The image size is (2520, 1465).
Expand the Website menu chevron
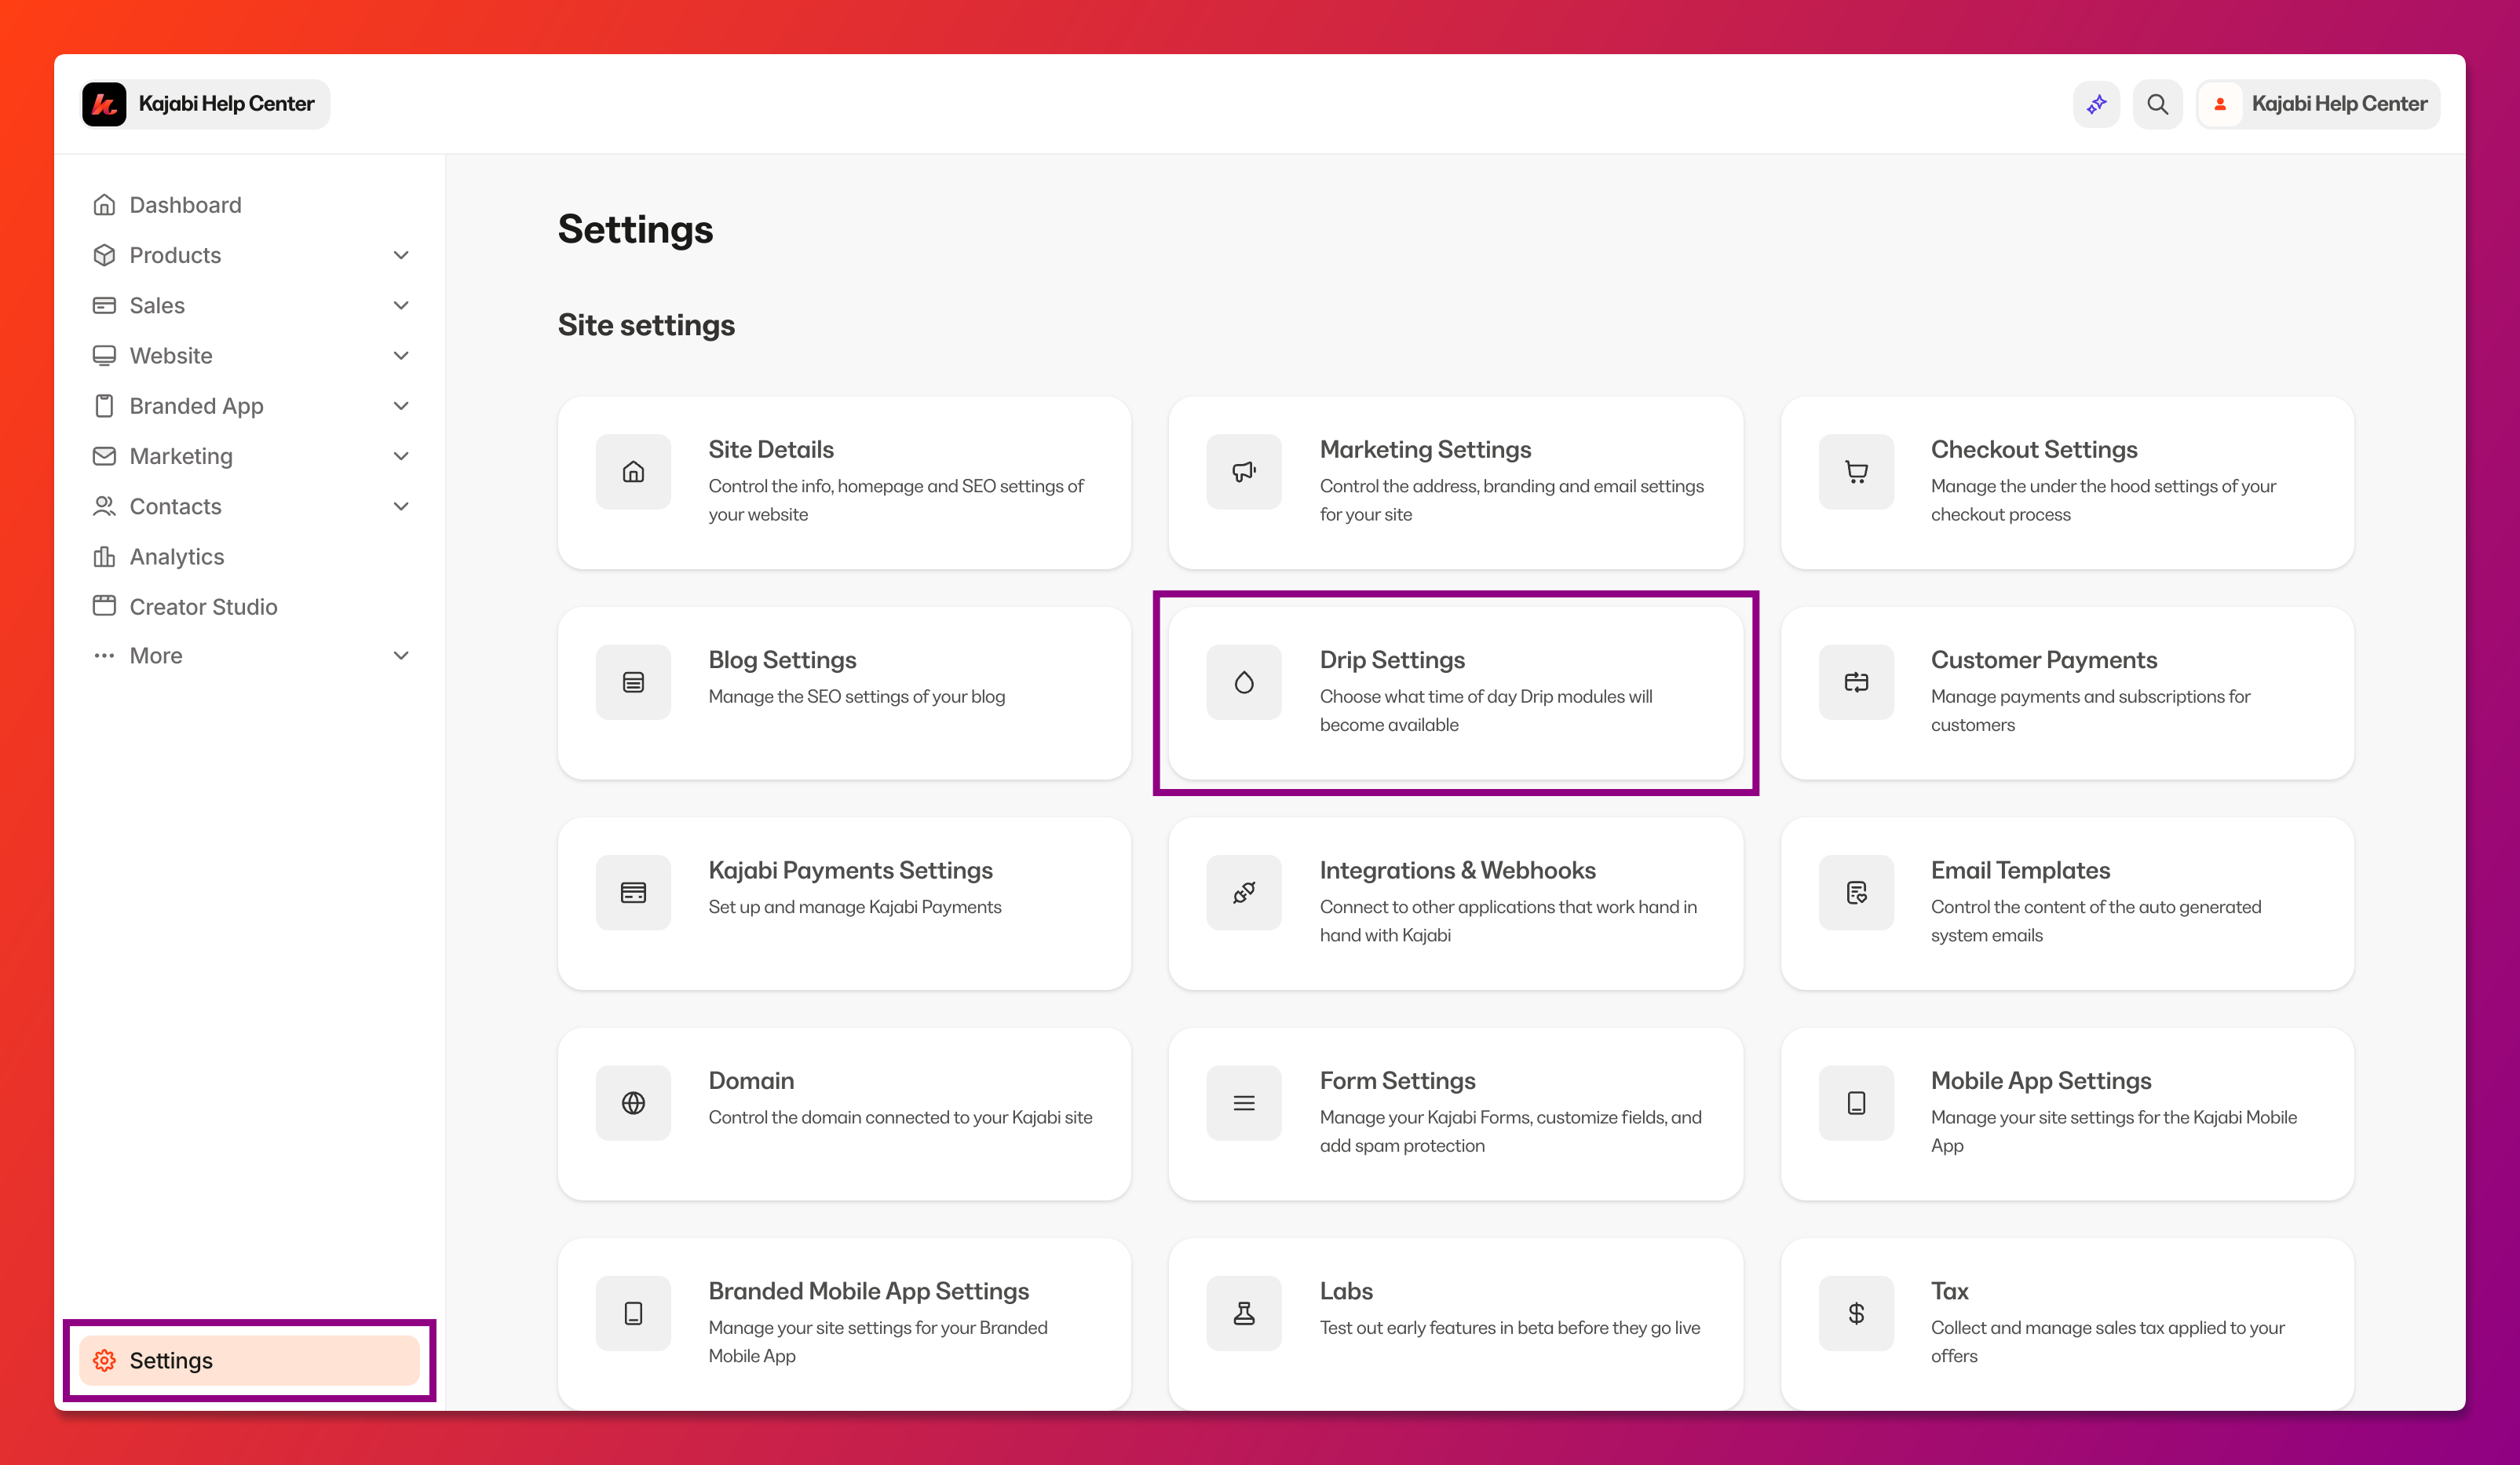pos(401,356)
